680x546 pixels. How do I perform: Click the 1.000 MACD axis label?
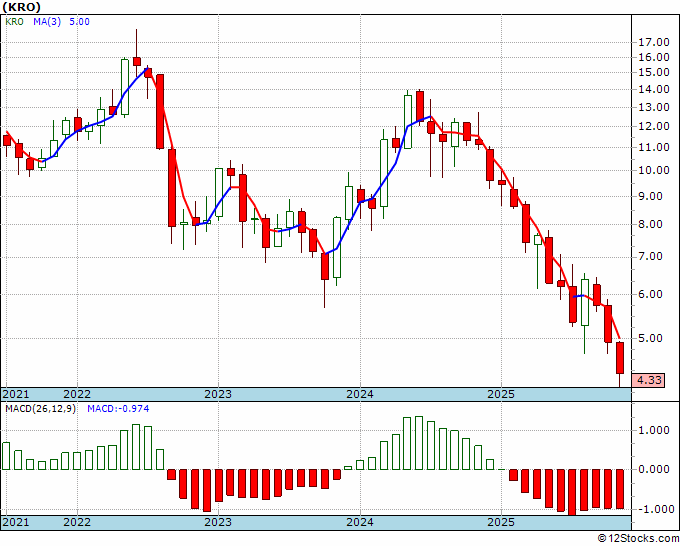pyautogui.click(x=654, y=430)
